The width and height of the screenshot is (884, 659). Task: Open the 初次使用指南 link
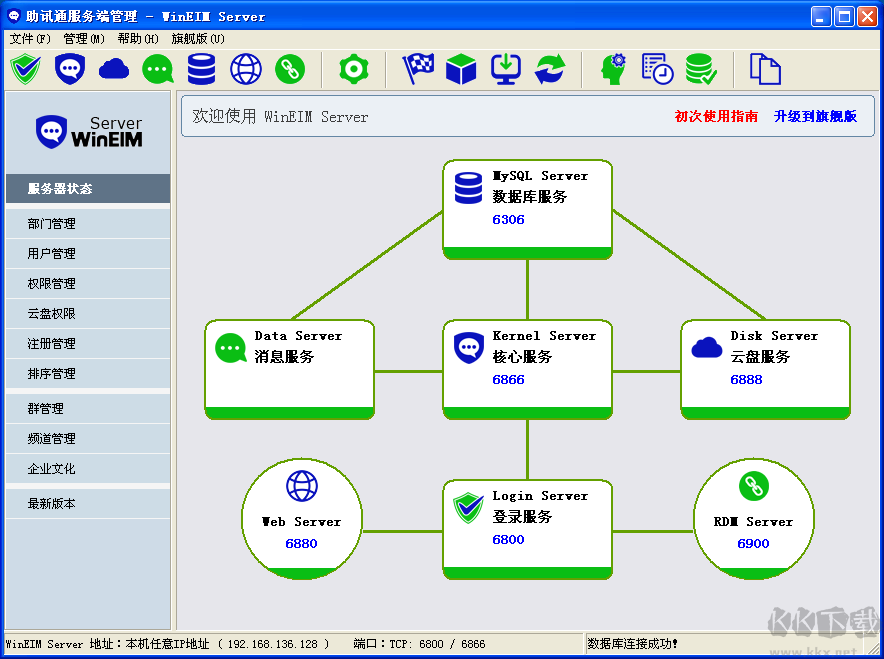(716, 116)
